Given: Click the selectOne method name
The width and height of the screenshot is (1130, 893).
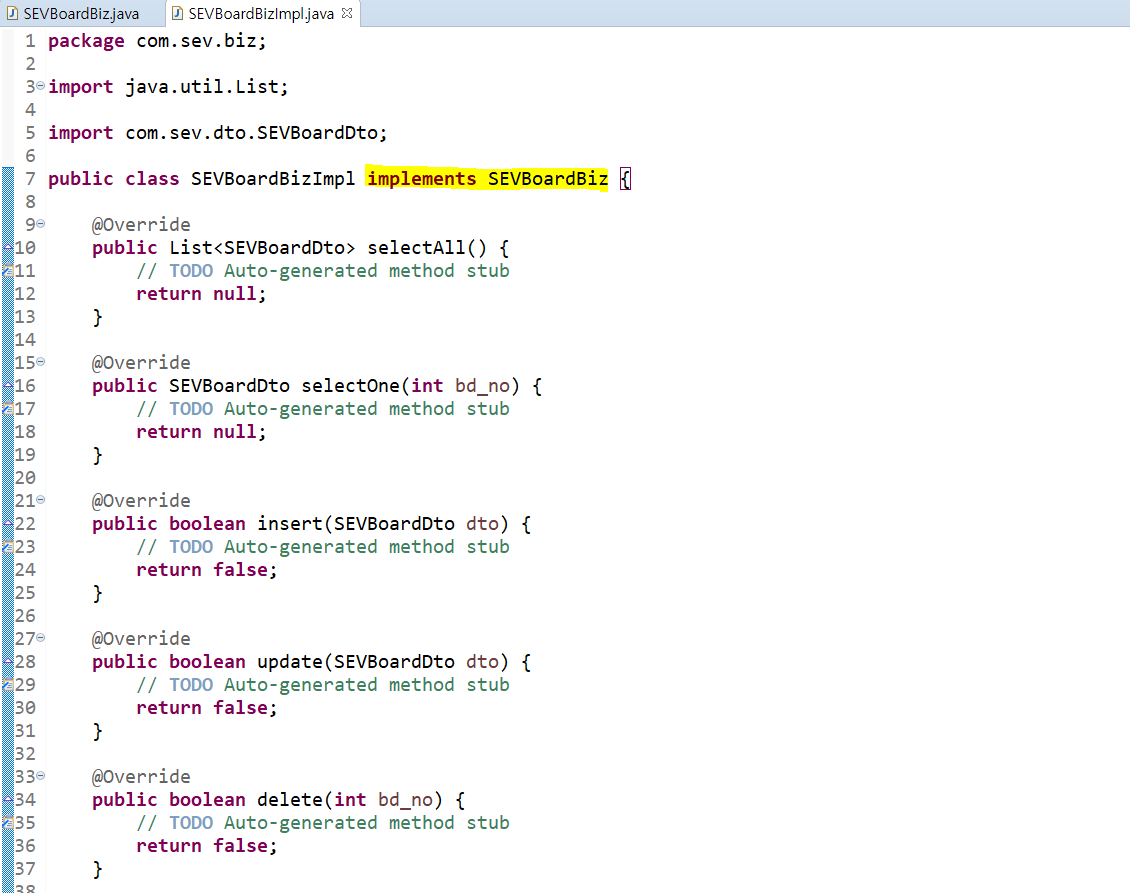Looking at the screenshot, I should point(350,386).
